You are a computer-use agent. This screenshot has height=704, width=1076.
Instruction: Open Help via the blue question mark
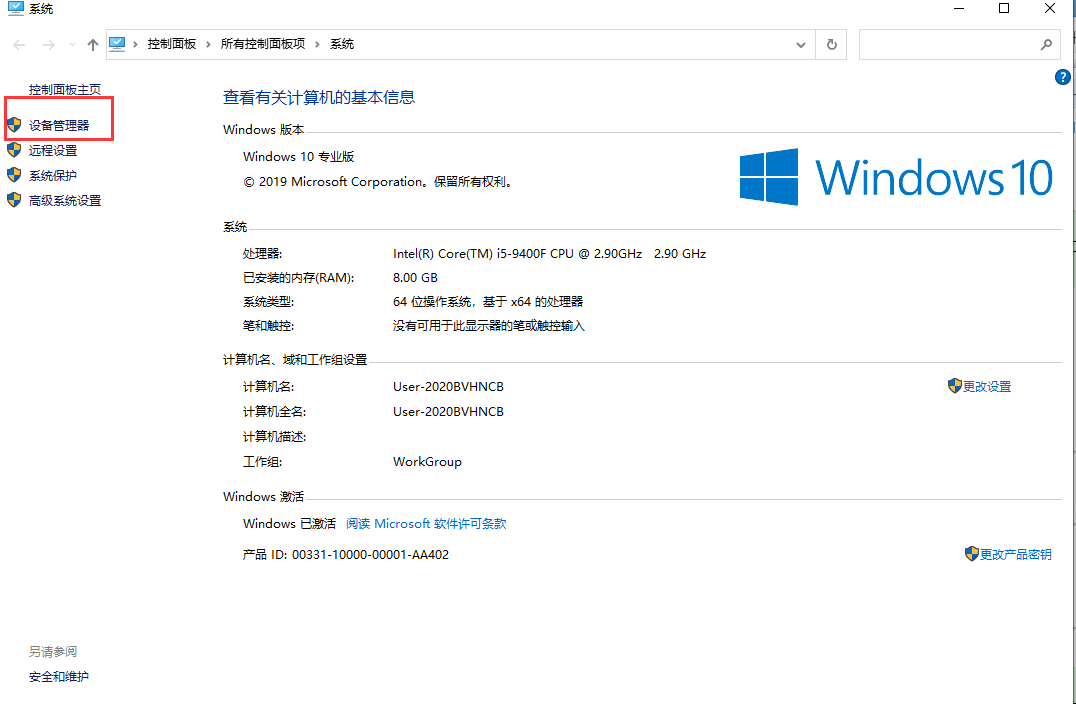coord(1063,77)
